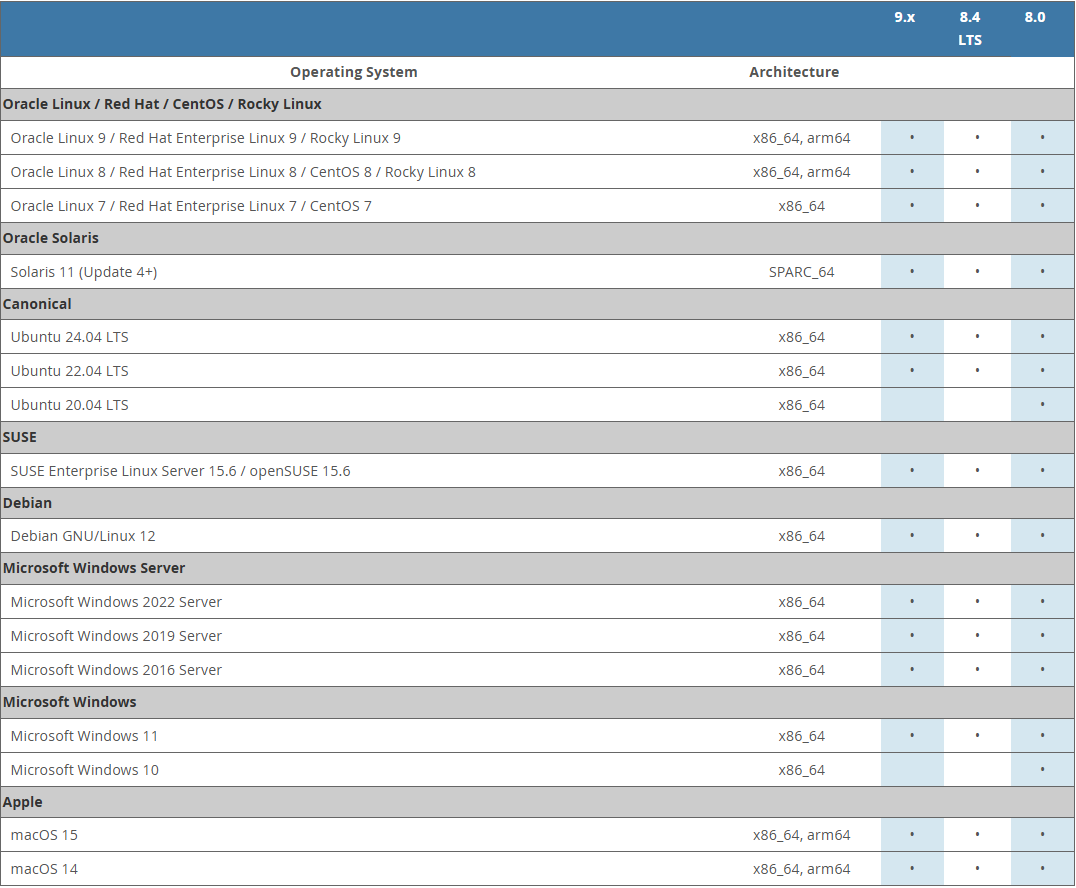1076x888 pixels.
Task: Select Microsoft Windows 2016 Server
Action: pyautogui.click(x=537, y=670)
